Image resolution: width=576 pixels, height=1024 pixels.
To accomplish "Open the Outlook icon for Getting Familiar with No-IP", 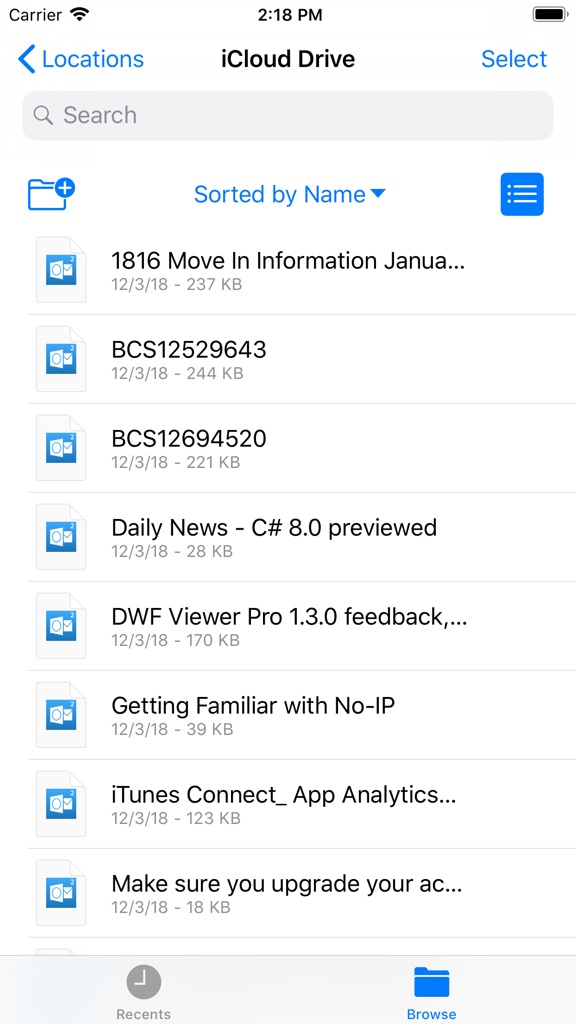I will point(61,714).
